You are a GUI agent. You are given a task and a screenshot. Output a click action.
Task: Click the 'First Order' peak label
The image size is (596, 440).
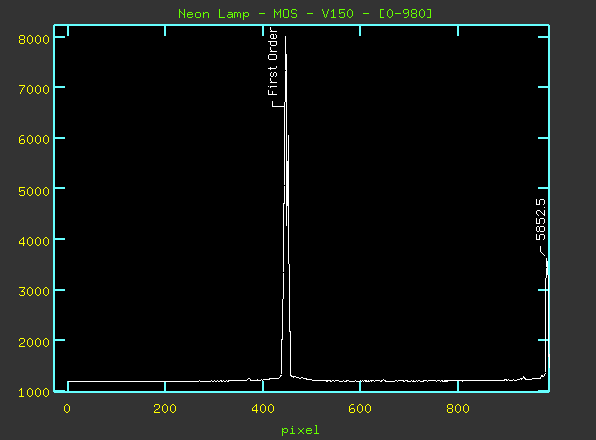point(273,62)
